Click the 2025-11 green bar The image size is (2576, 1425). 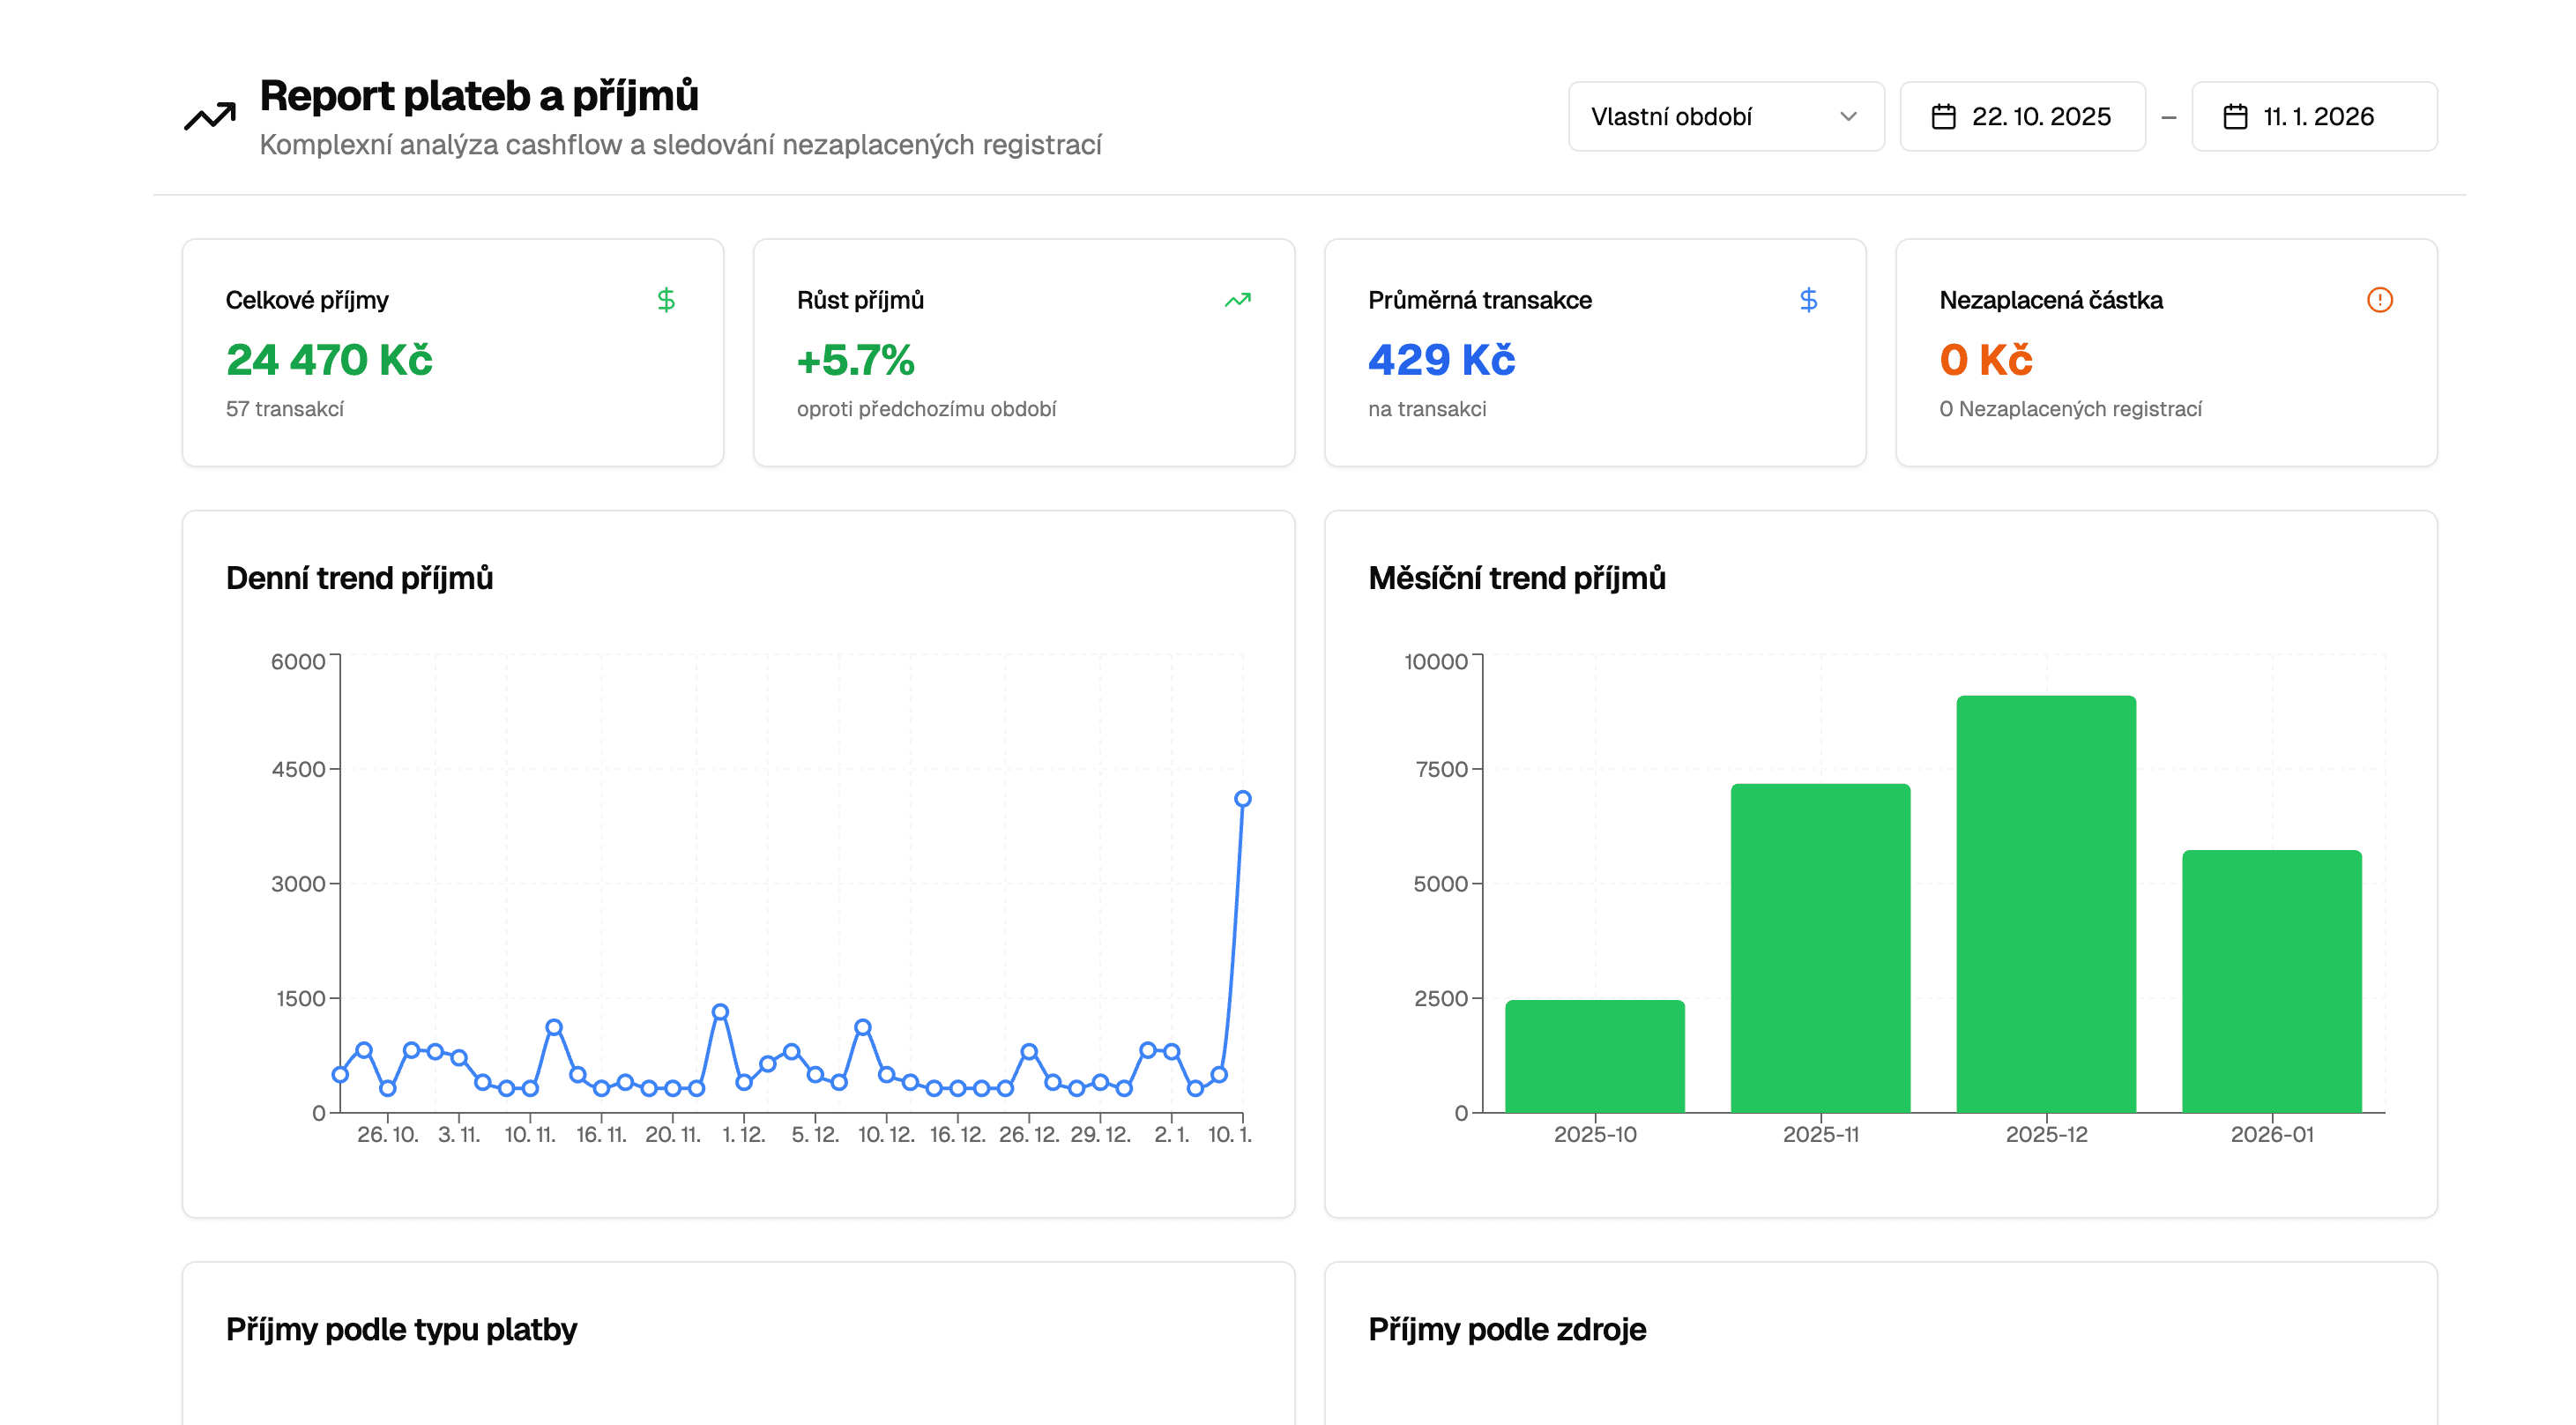pos(1820,947)
